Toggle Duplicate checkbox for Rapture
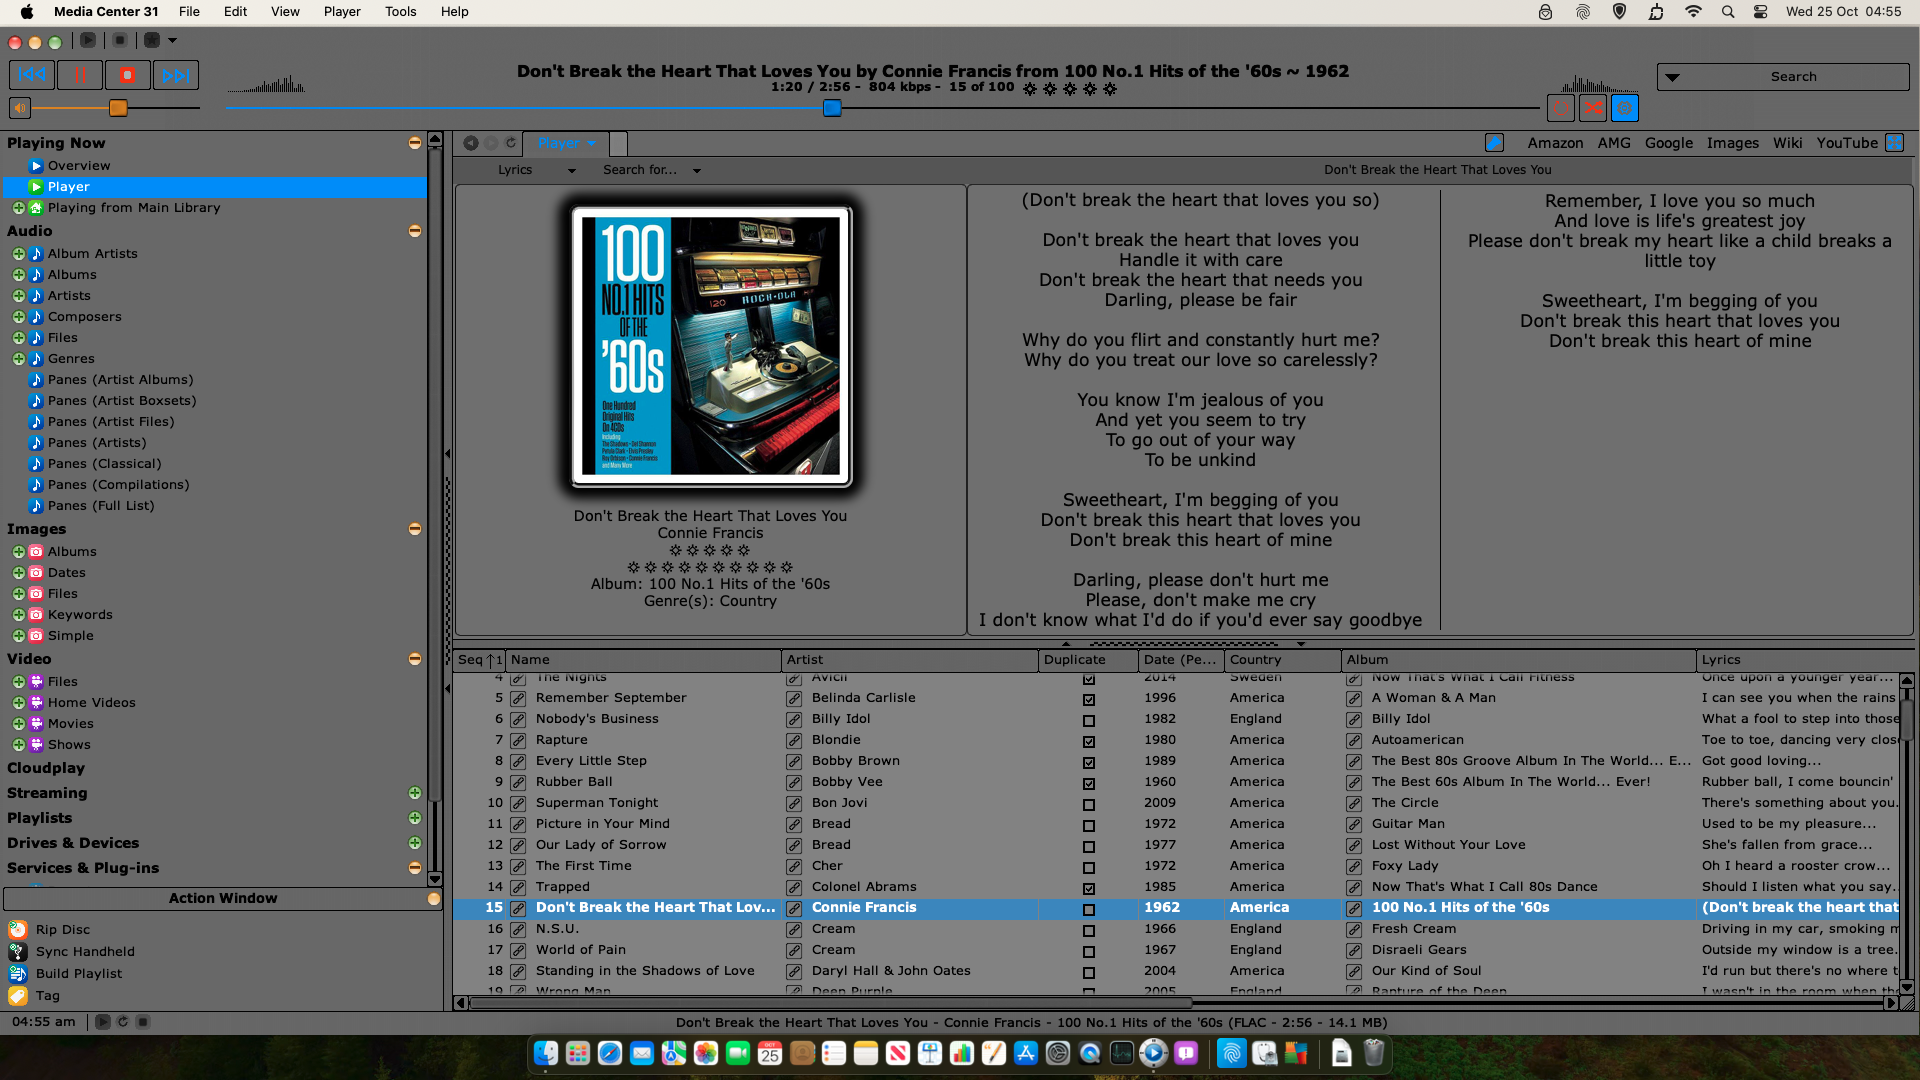The width and height of the screenshot is (1920, 1080). click(1089, 742)
